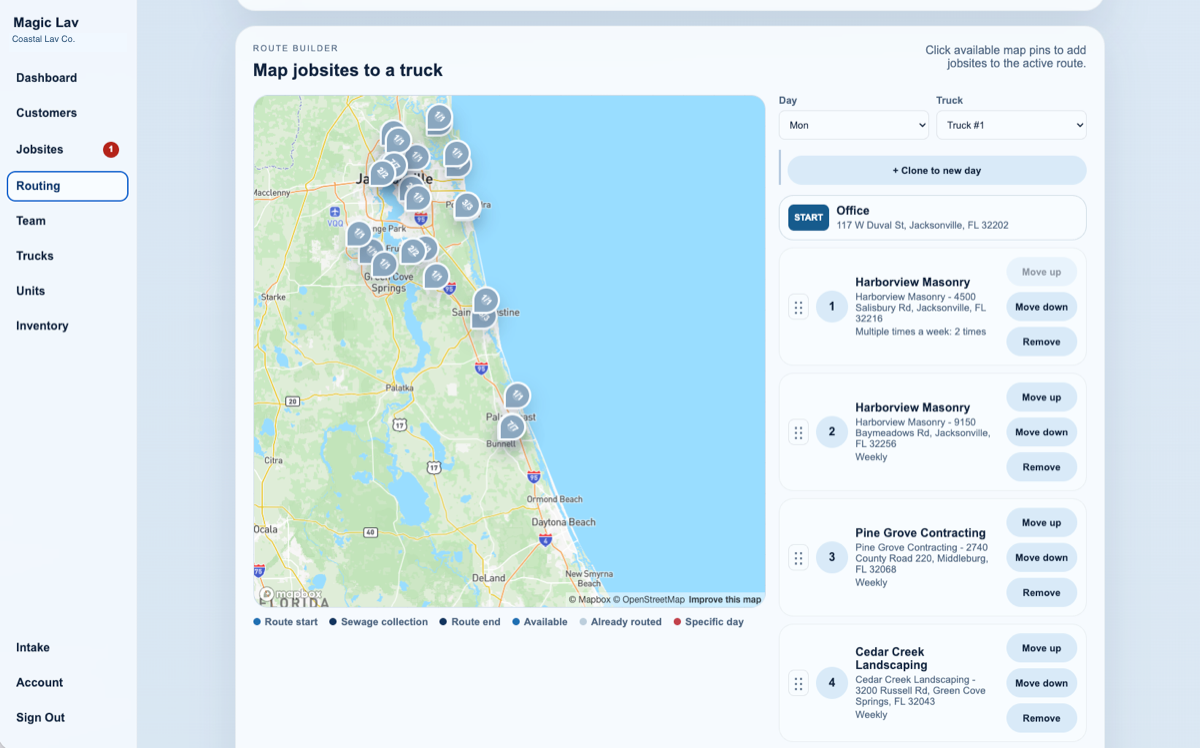This screenshot has height=748, width=1200.
Task: Remove Cedar Creek Landscaping from route
Action: 1041,718
